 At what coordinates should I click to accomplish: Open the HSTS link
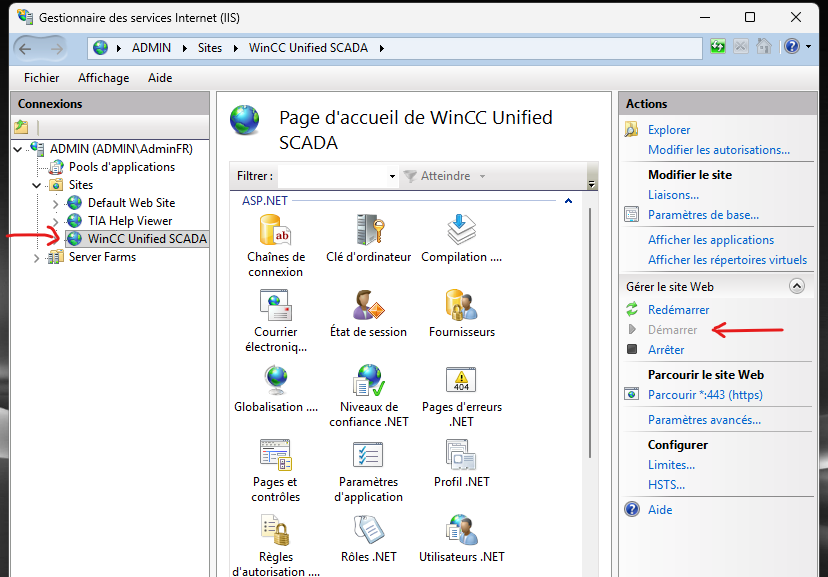click(x=666, y=485)
